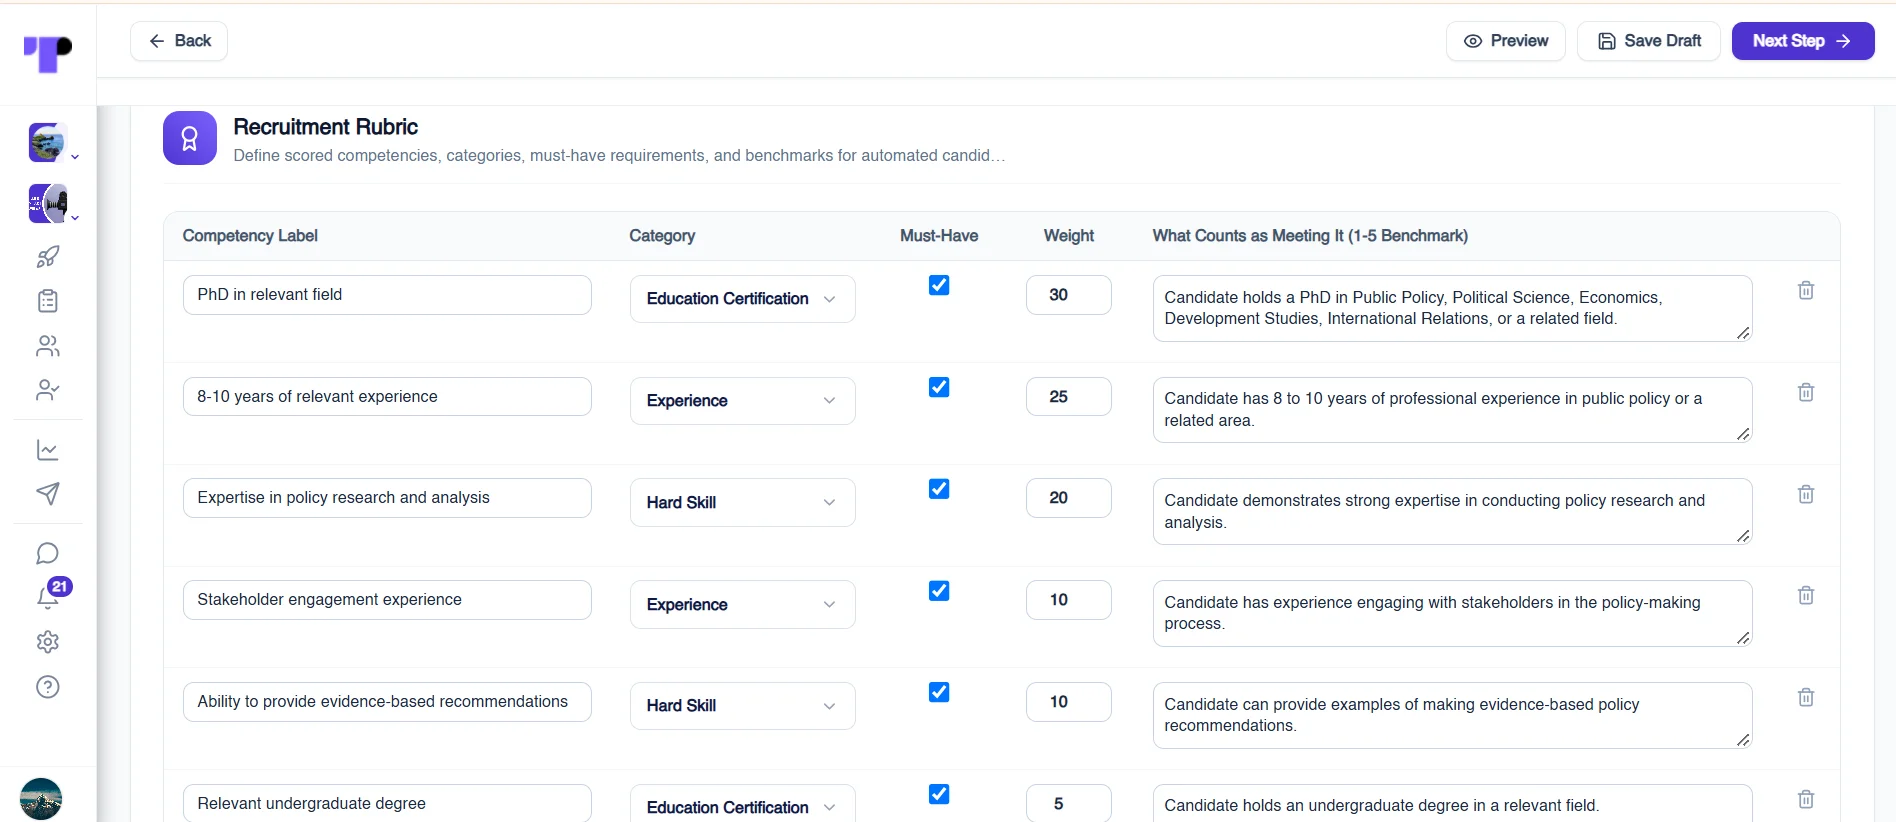Screen dimensions: 1896x822
Task: Click the Save Draft button
Action: point(1649,41)
